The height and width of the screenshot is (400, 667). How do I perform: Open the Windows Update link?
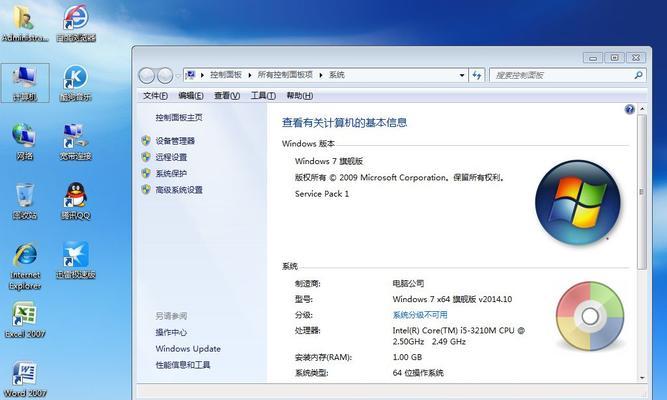tap(188, 349)
